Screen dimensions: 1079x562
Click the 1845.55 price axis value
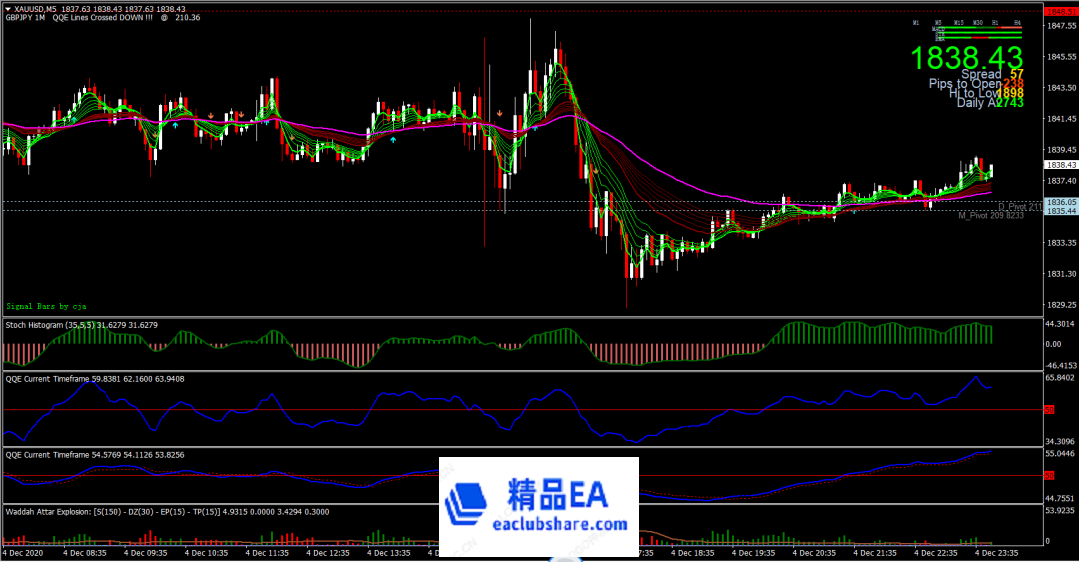(x=1061, y=56)
